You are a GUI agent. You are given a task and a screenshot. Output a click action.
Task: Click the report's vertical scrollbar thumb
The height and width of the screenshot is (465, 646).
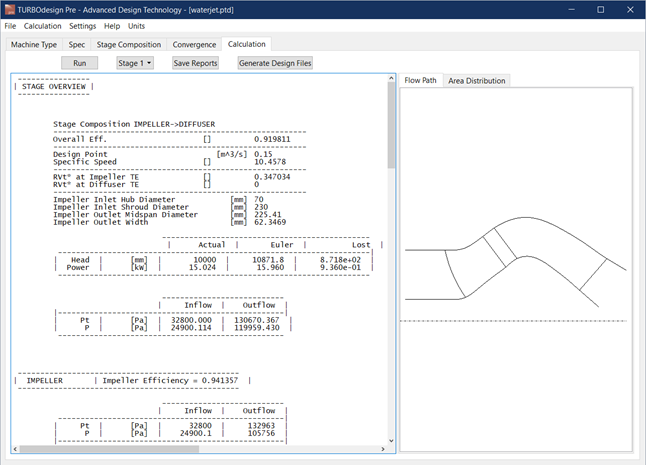(x=391, y=125)
